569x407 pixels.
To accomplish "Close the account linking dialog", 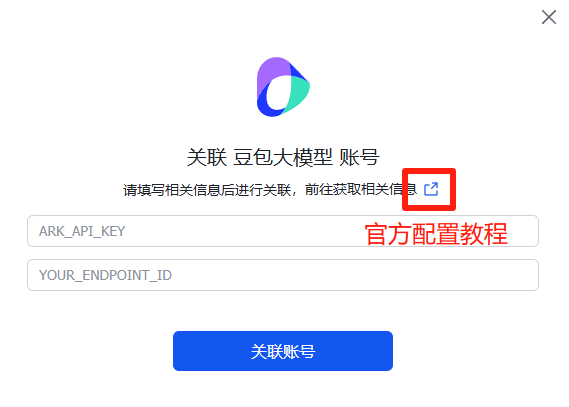I will [x=549, y=17].
